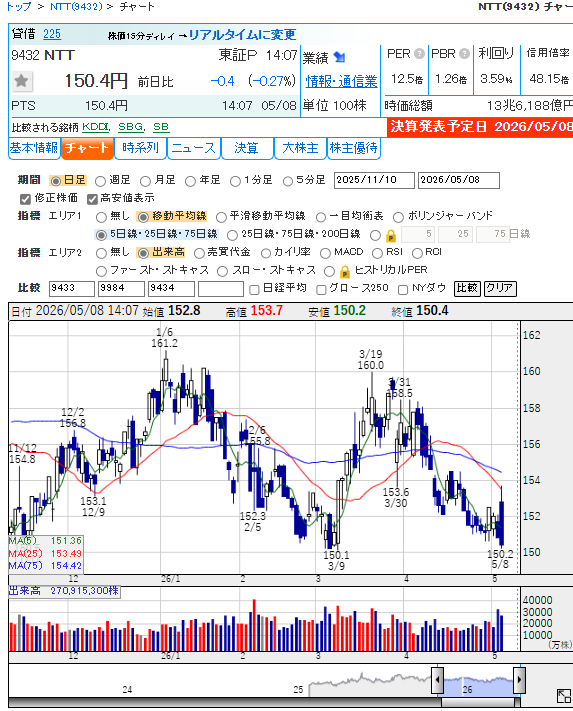Switch to the ニュース tab

tap(194, 148)
